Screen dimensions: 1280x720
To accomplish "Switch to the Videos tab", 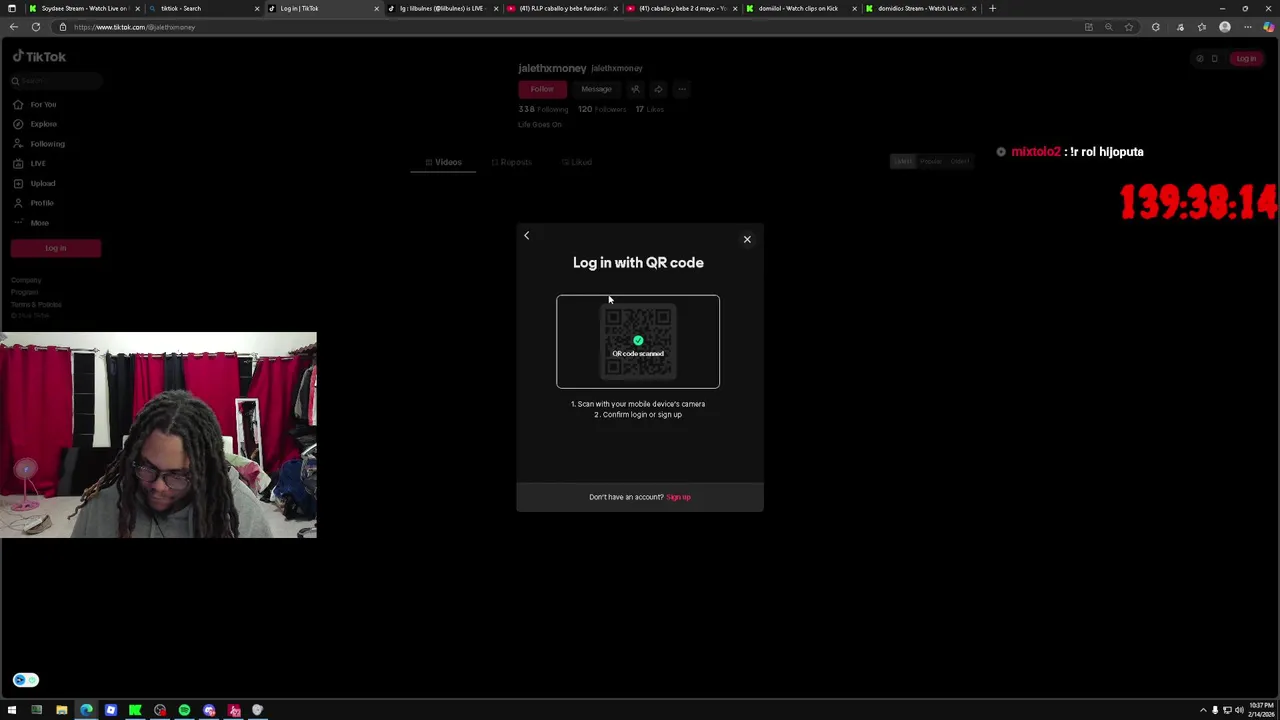I will point(443,162).
